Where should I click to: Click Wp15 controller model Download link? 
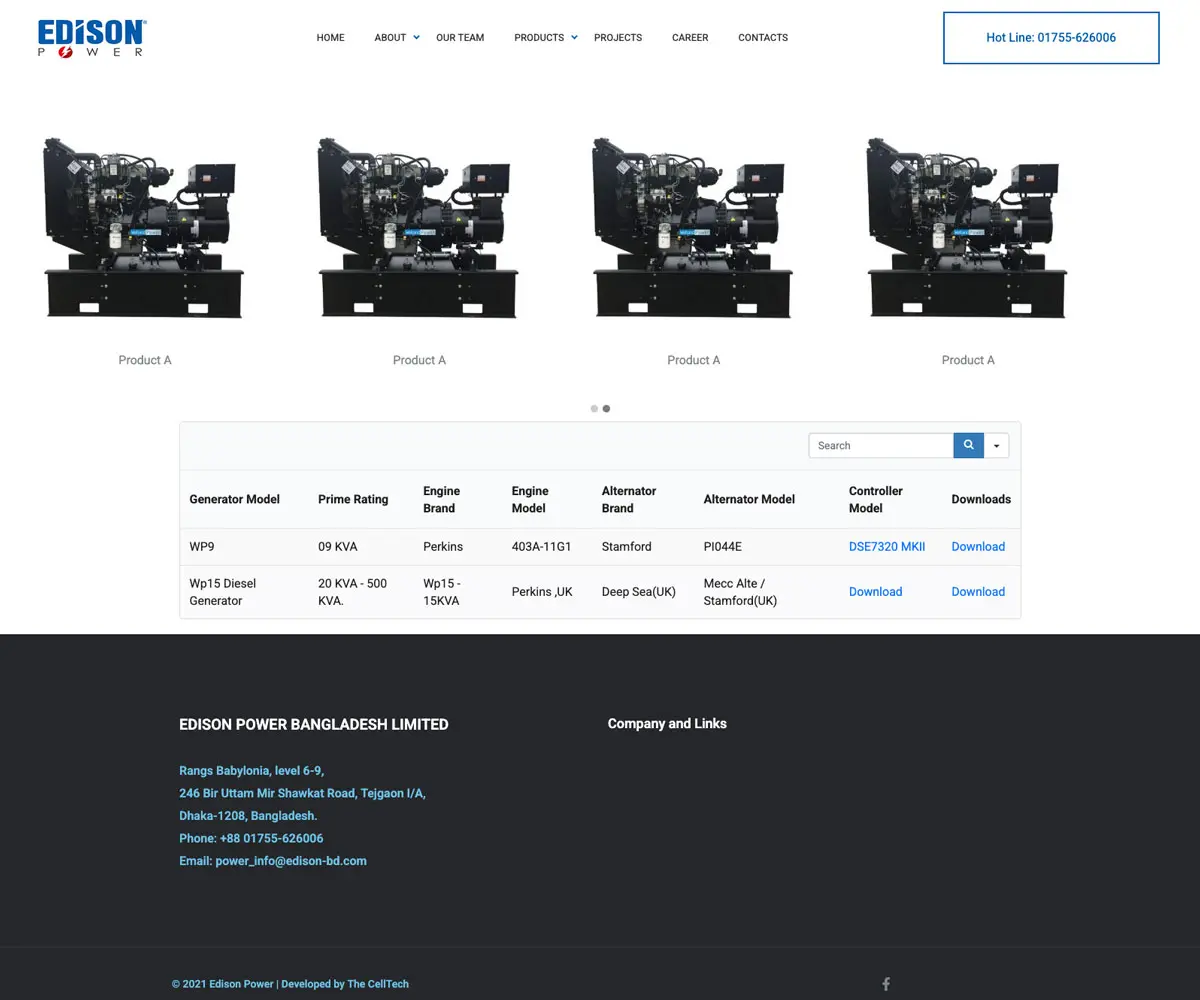[x=875, y=592]
